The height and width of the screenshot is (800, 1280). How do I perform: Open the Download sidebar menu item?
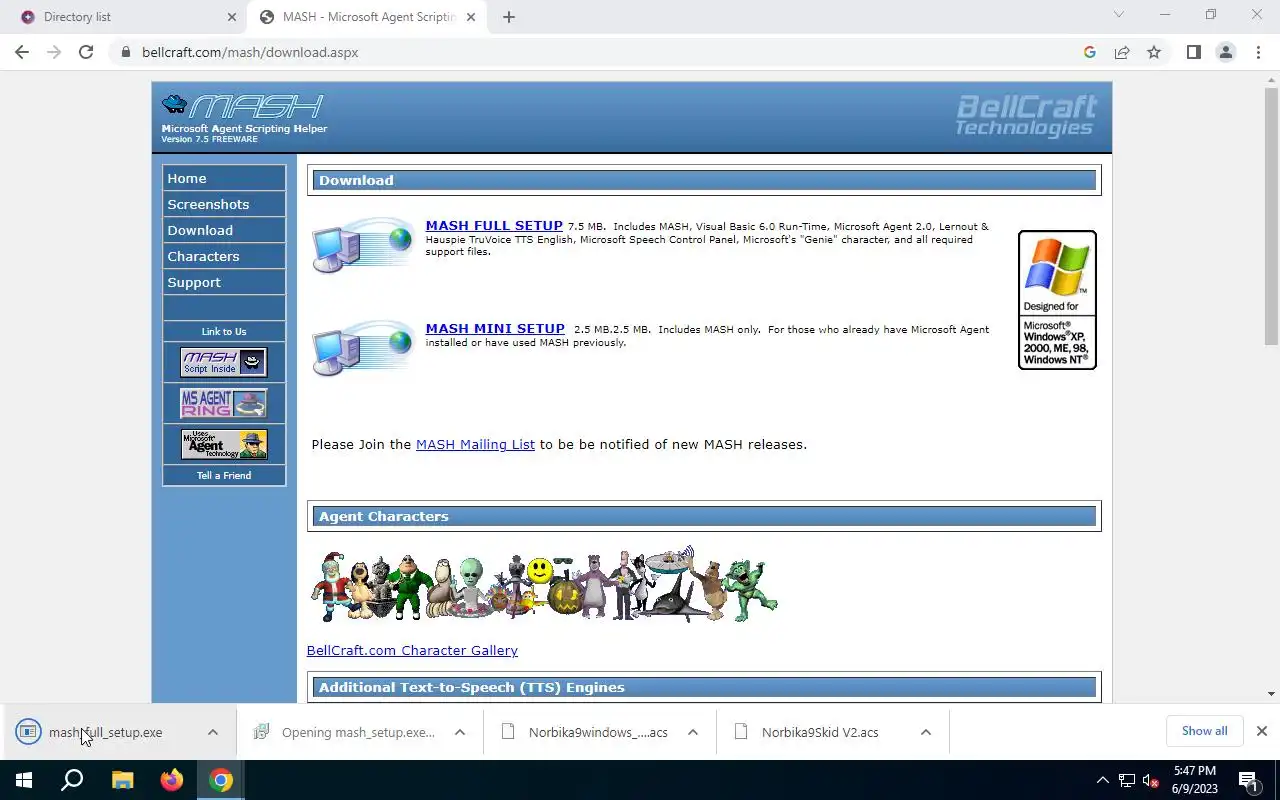224,230
